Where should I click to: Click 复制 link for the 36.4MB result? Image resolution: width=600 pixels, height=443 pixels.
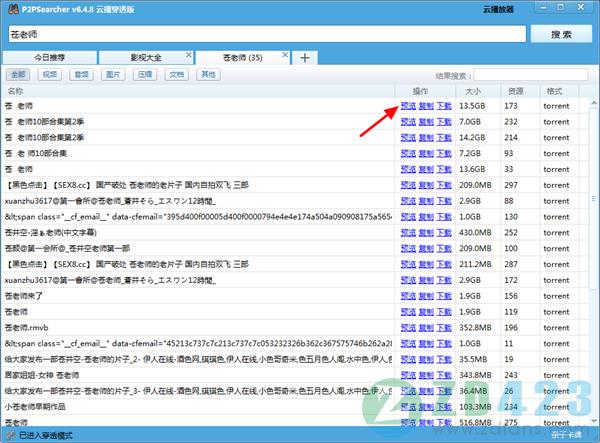click(x=426, y=391)
